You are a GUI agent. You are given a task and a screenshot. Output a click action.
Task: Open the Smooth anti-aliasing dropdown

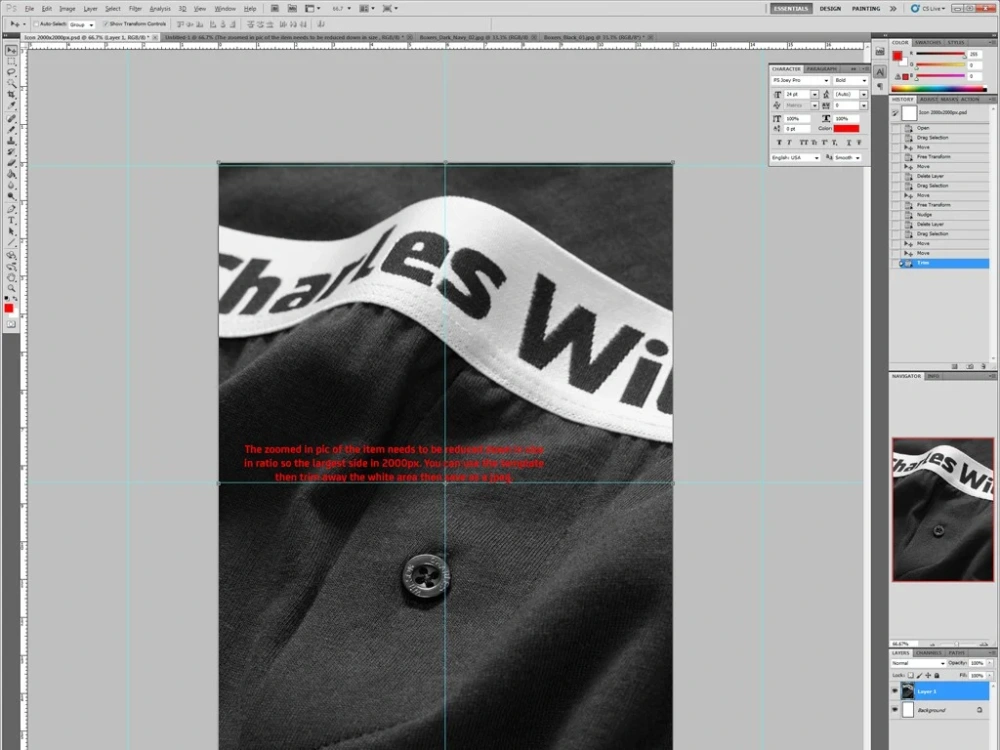click(848, 158)
